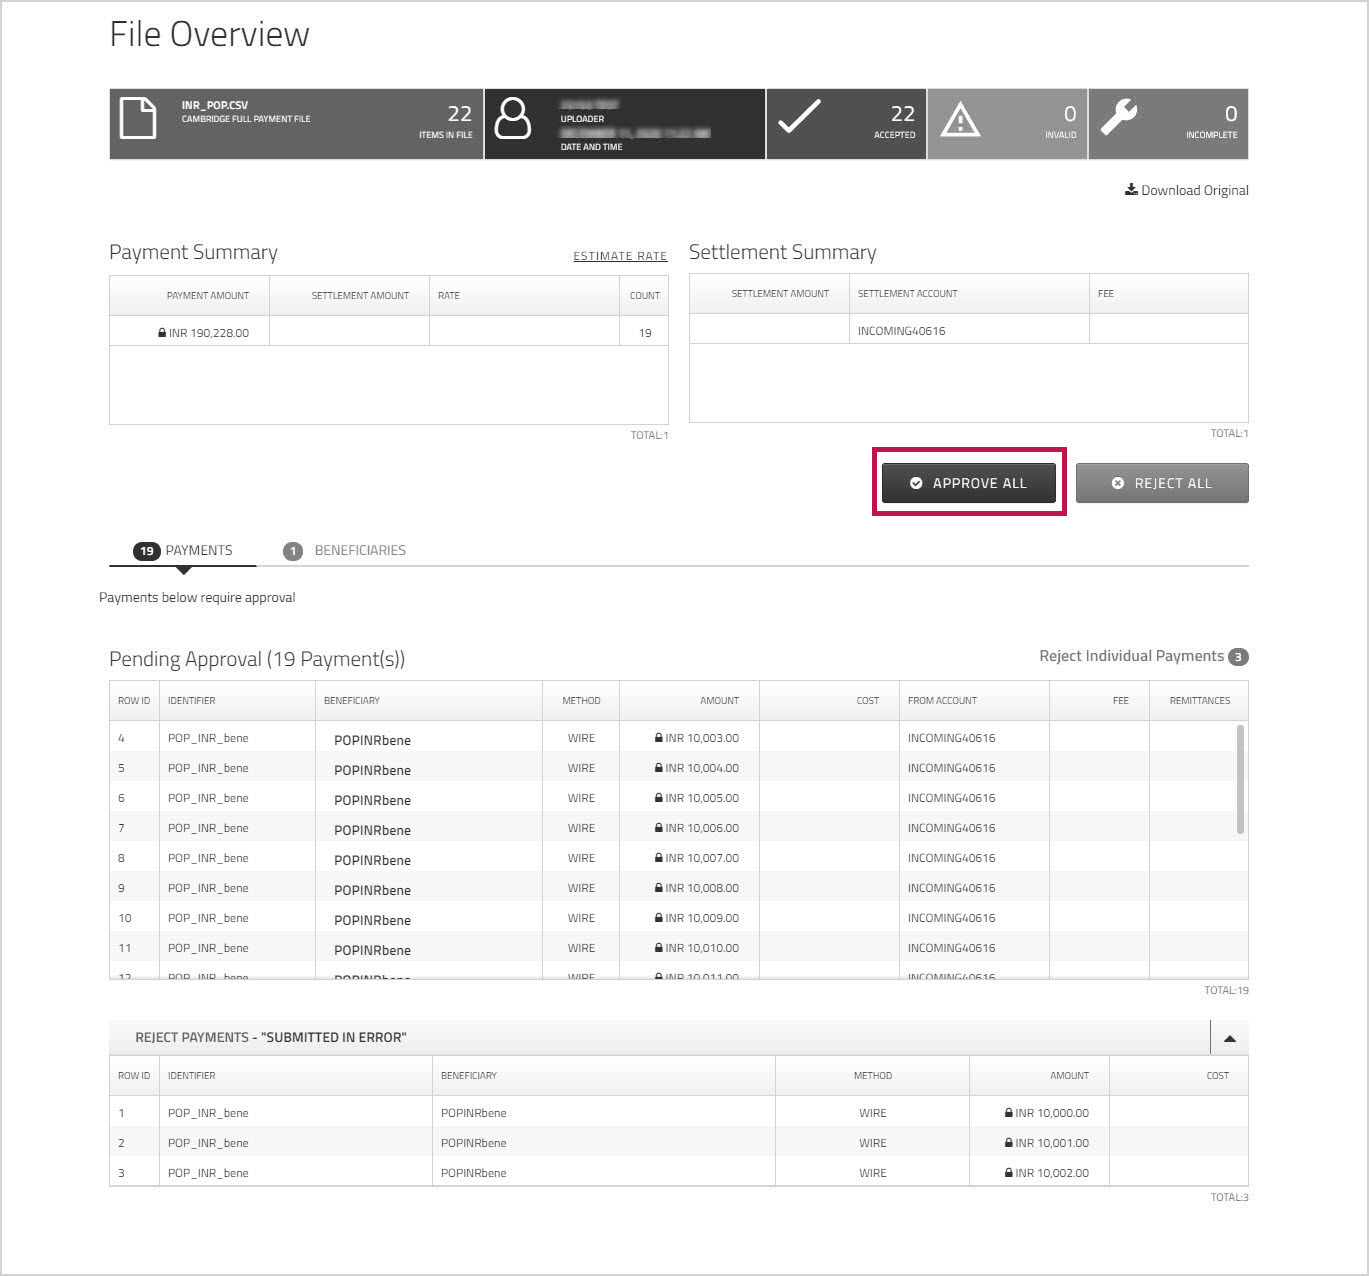Image resolution: width=1369 pixels, height=1276 pixels.
Task: Click row ID 4 in pending approval table
Action: (122, 738)
